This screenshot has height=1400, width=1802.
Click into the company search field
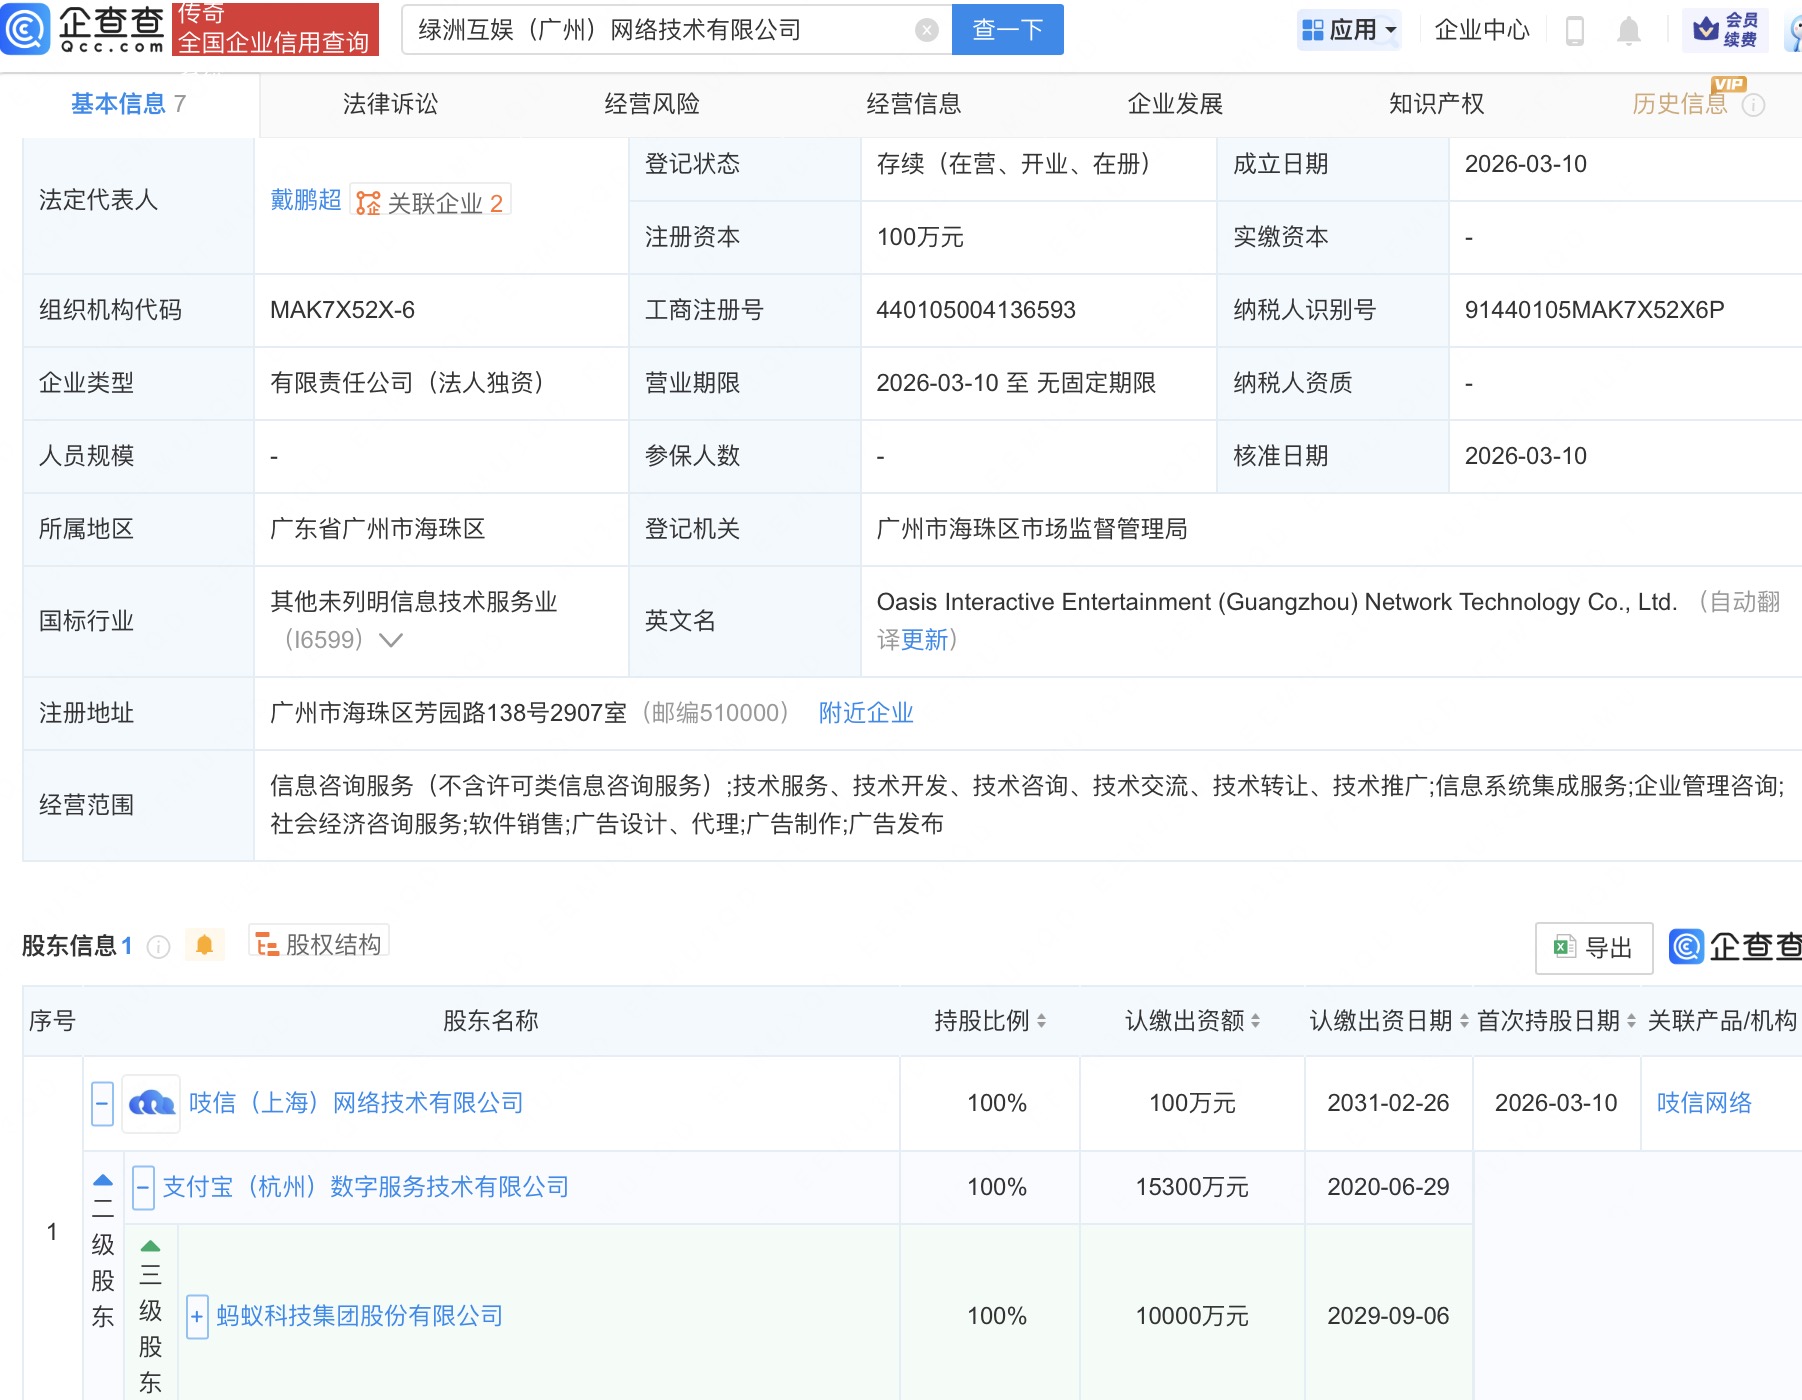(660, 30)
